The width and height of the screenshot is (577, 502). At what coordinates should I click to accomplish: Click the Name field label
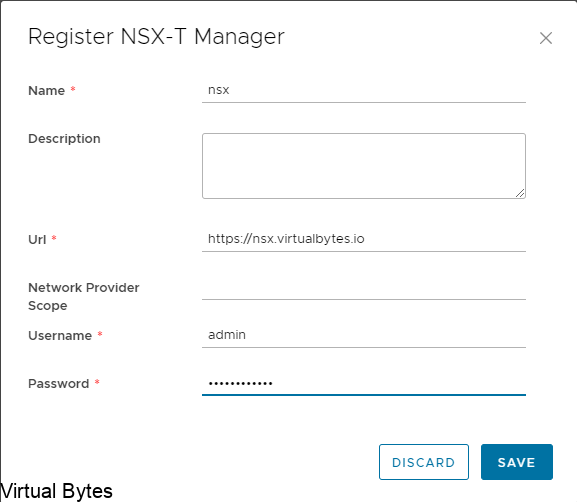[46, 91]
